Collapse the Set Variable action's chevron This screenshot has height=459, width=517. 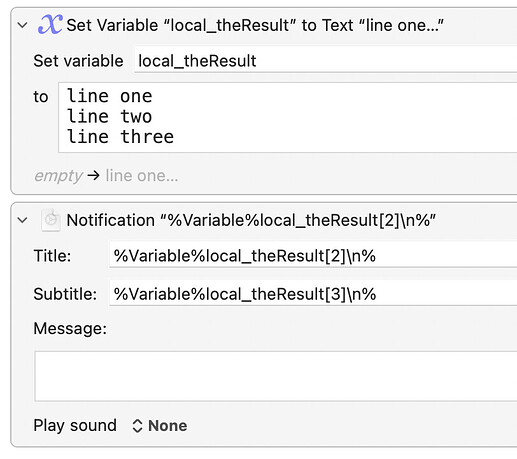coord(22,25)
